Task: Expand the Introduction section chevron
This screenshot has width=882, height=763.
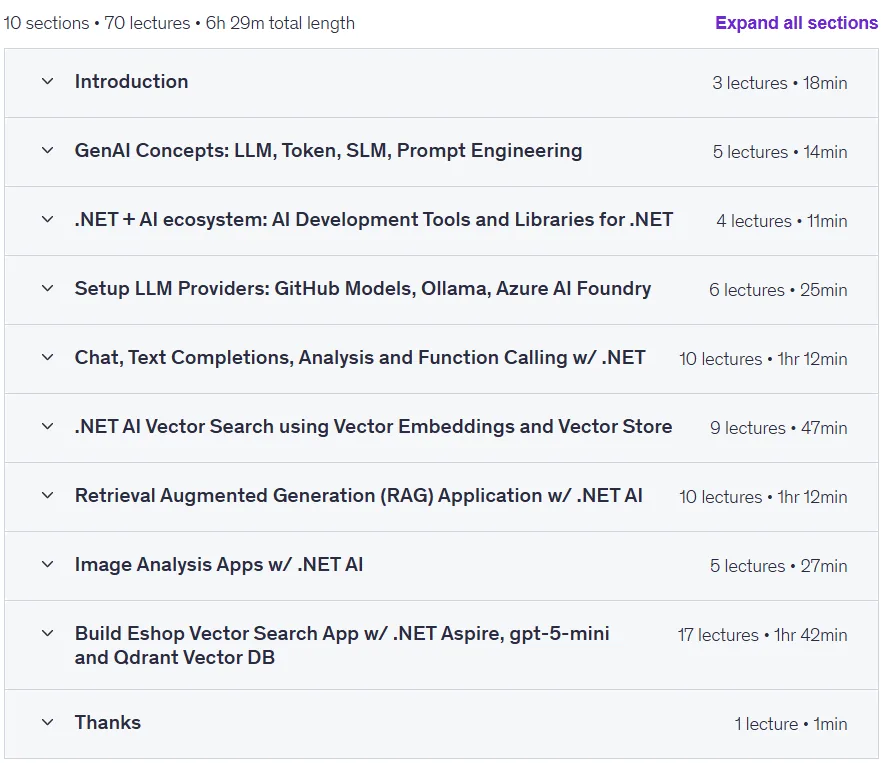Action: pos(48,82)
